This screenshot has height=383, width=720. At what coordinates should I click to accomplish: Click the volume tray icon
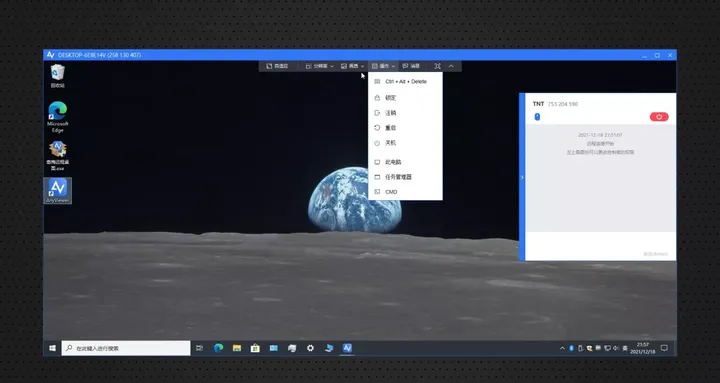[616, 349]
